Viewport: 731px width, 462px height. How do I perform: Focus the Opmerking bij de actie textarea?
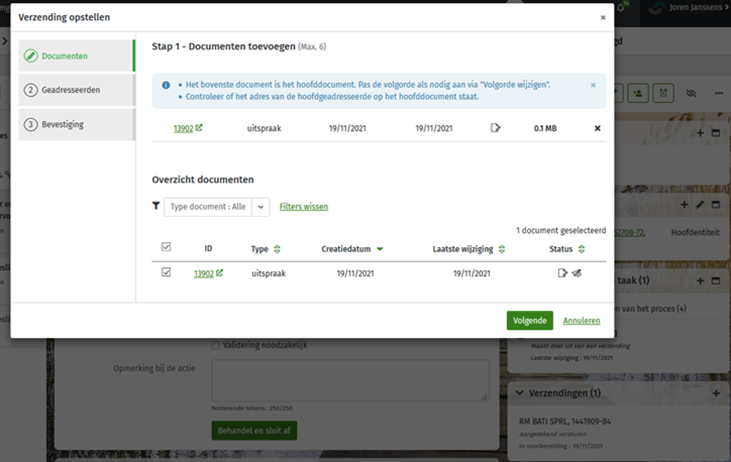coord(350,380)
